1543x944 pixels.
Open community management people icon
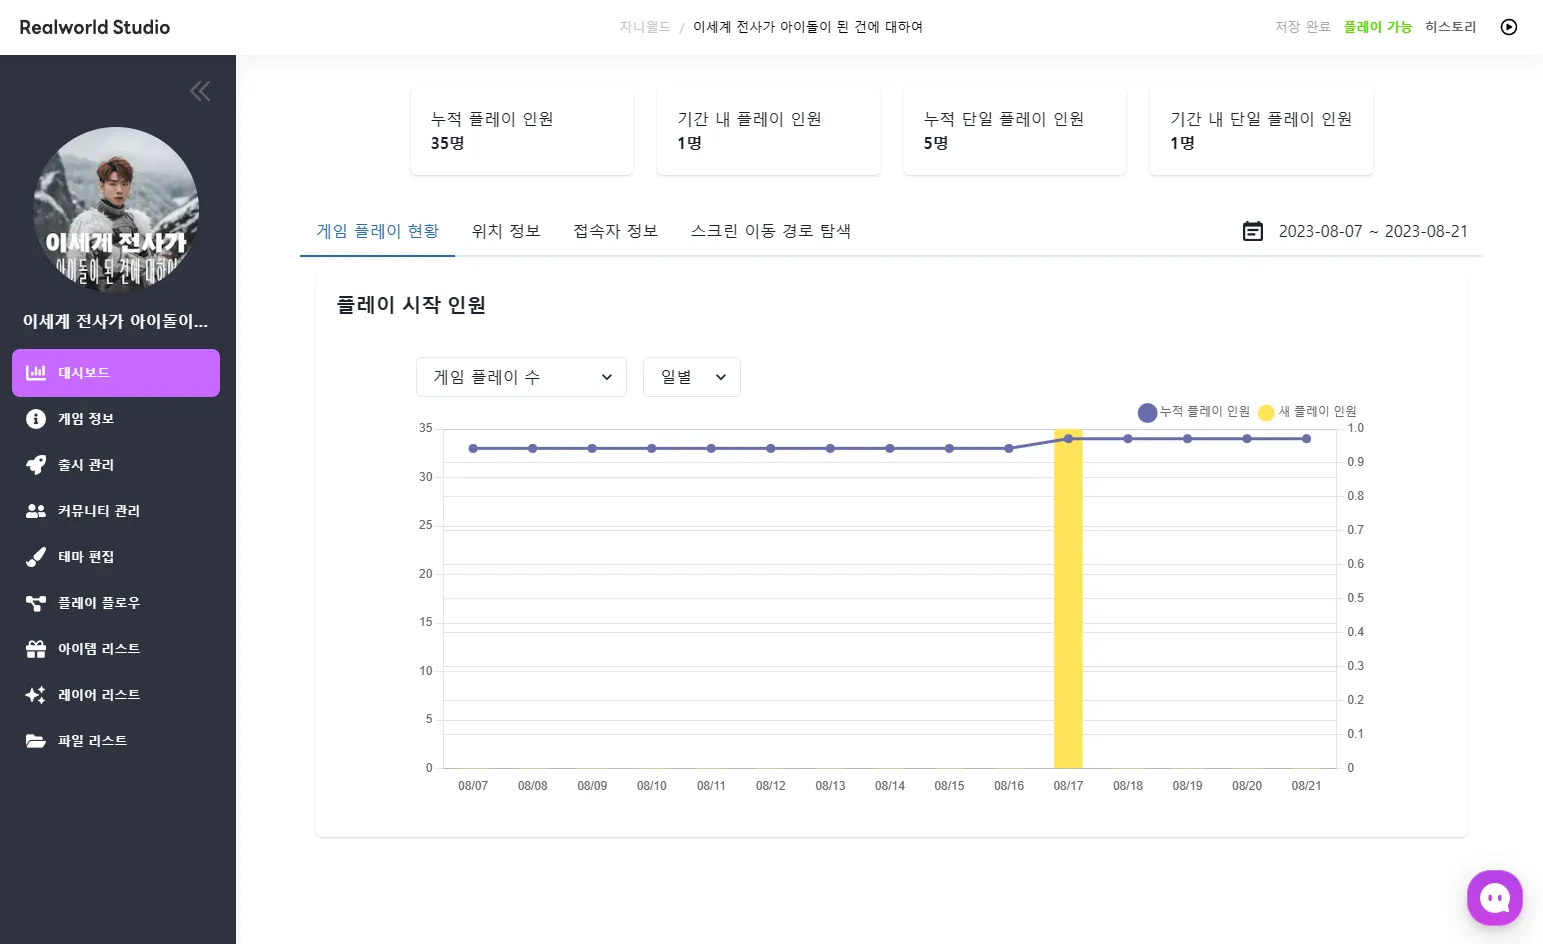36,511
